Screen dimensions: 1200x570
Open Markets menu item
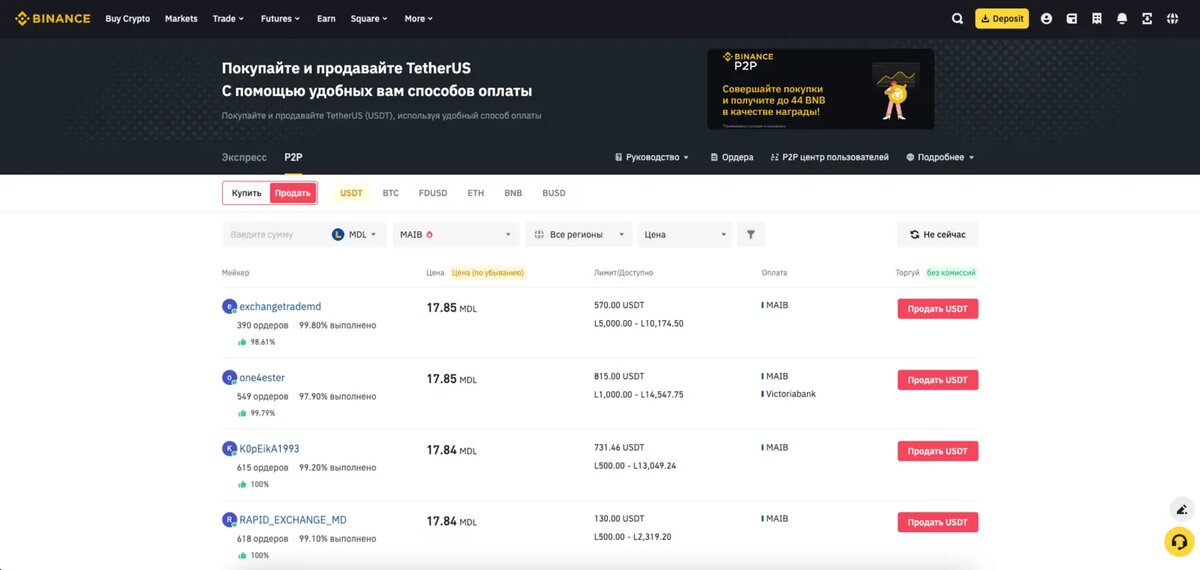point(181,18)
